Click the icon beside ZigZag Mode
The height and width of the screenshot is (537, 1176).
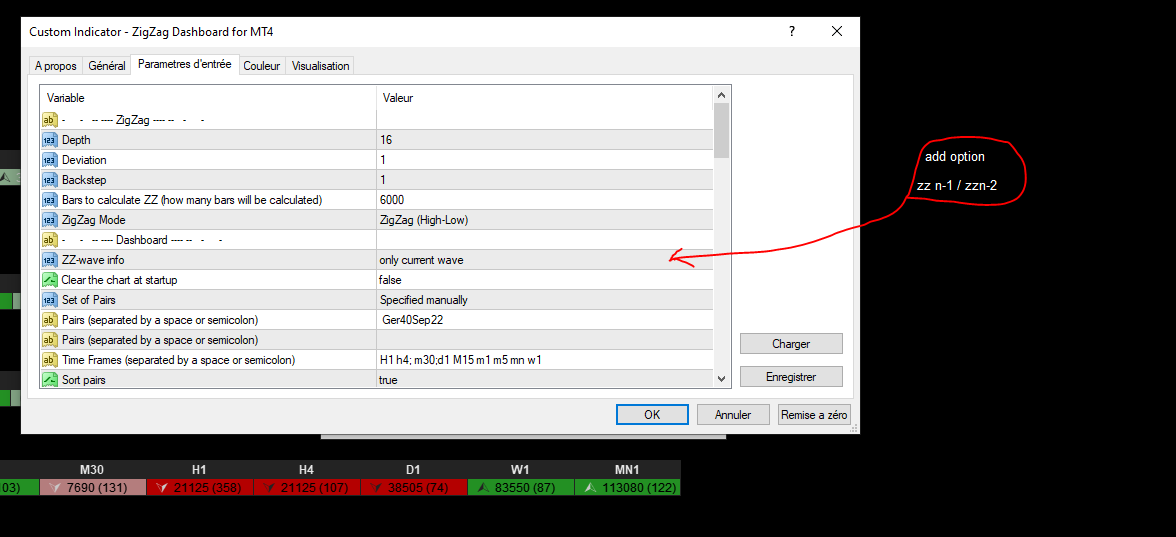tap(50, 220)
